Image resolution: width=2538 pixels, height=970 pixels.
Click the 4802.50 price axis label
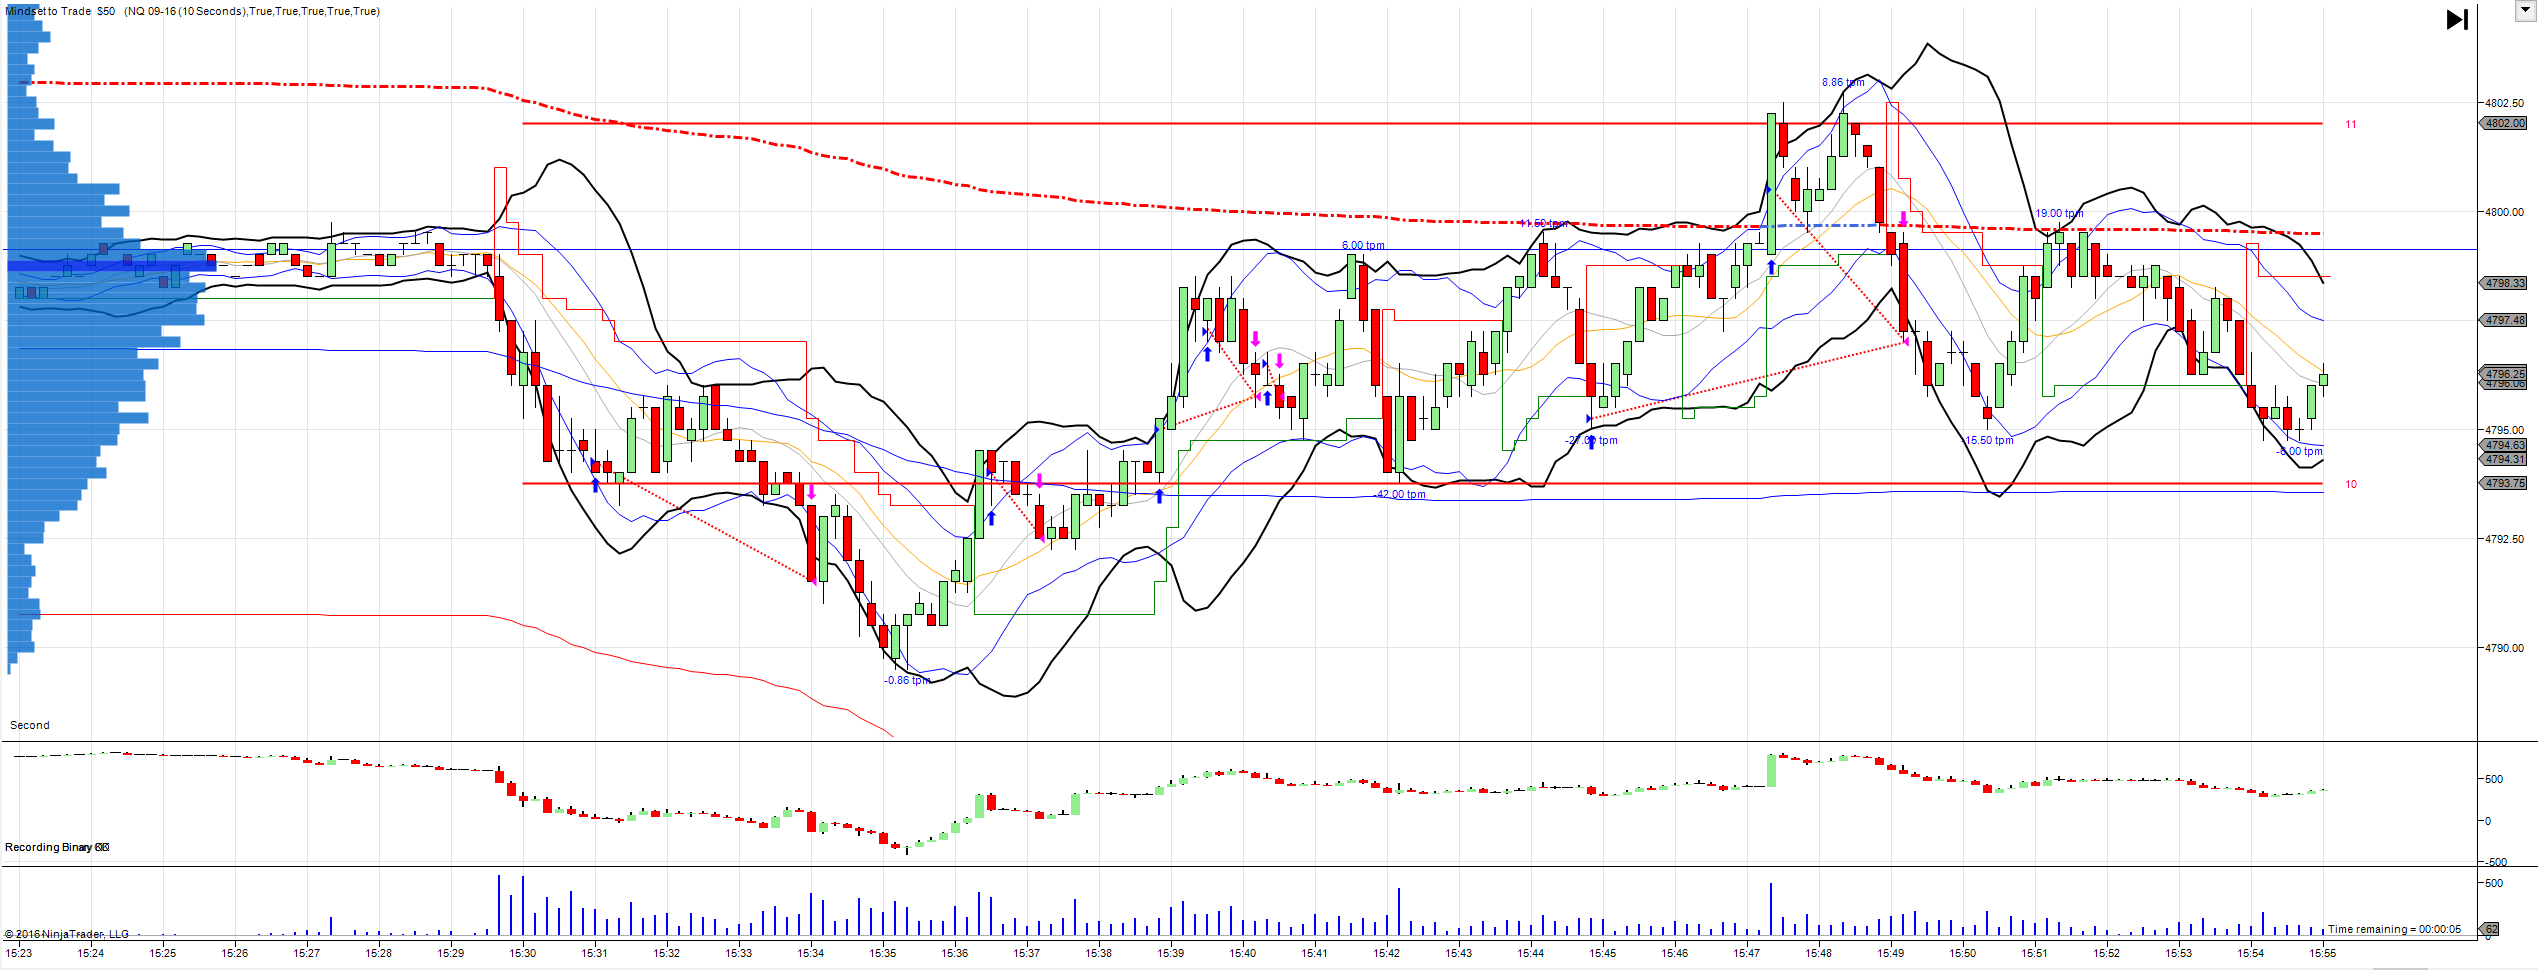[2504, 103]
